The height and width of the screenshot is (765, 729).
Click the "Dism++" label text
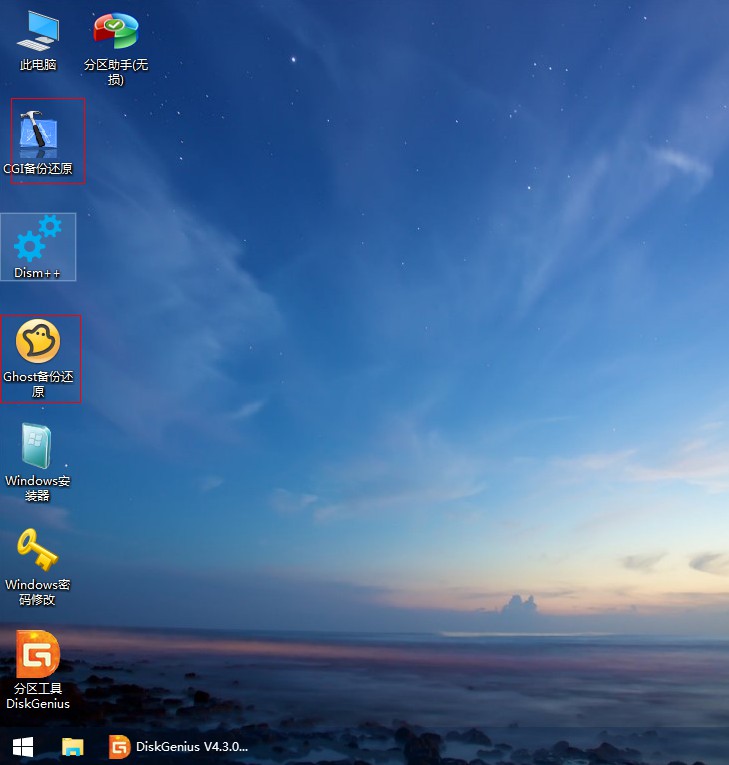(x=38, y=273)
